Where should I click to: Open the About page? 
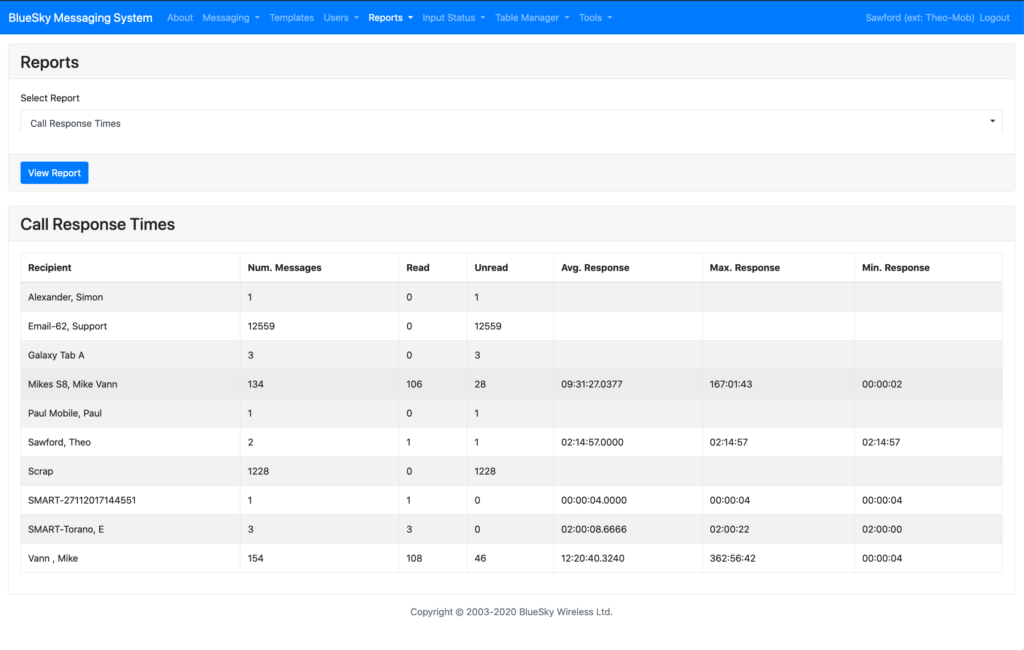pos(180,18)
